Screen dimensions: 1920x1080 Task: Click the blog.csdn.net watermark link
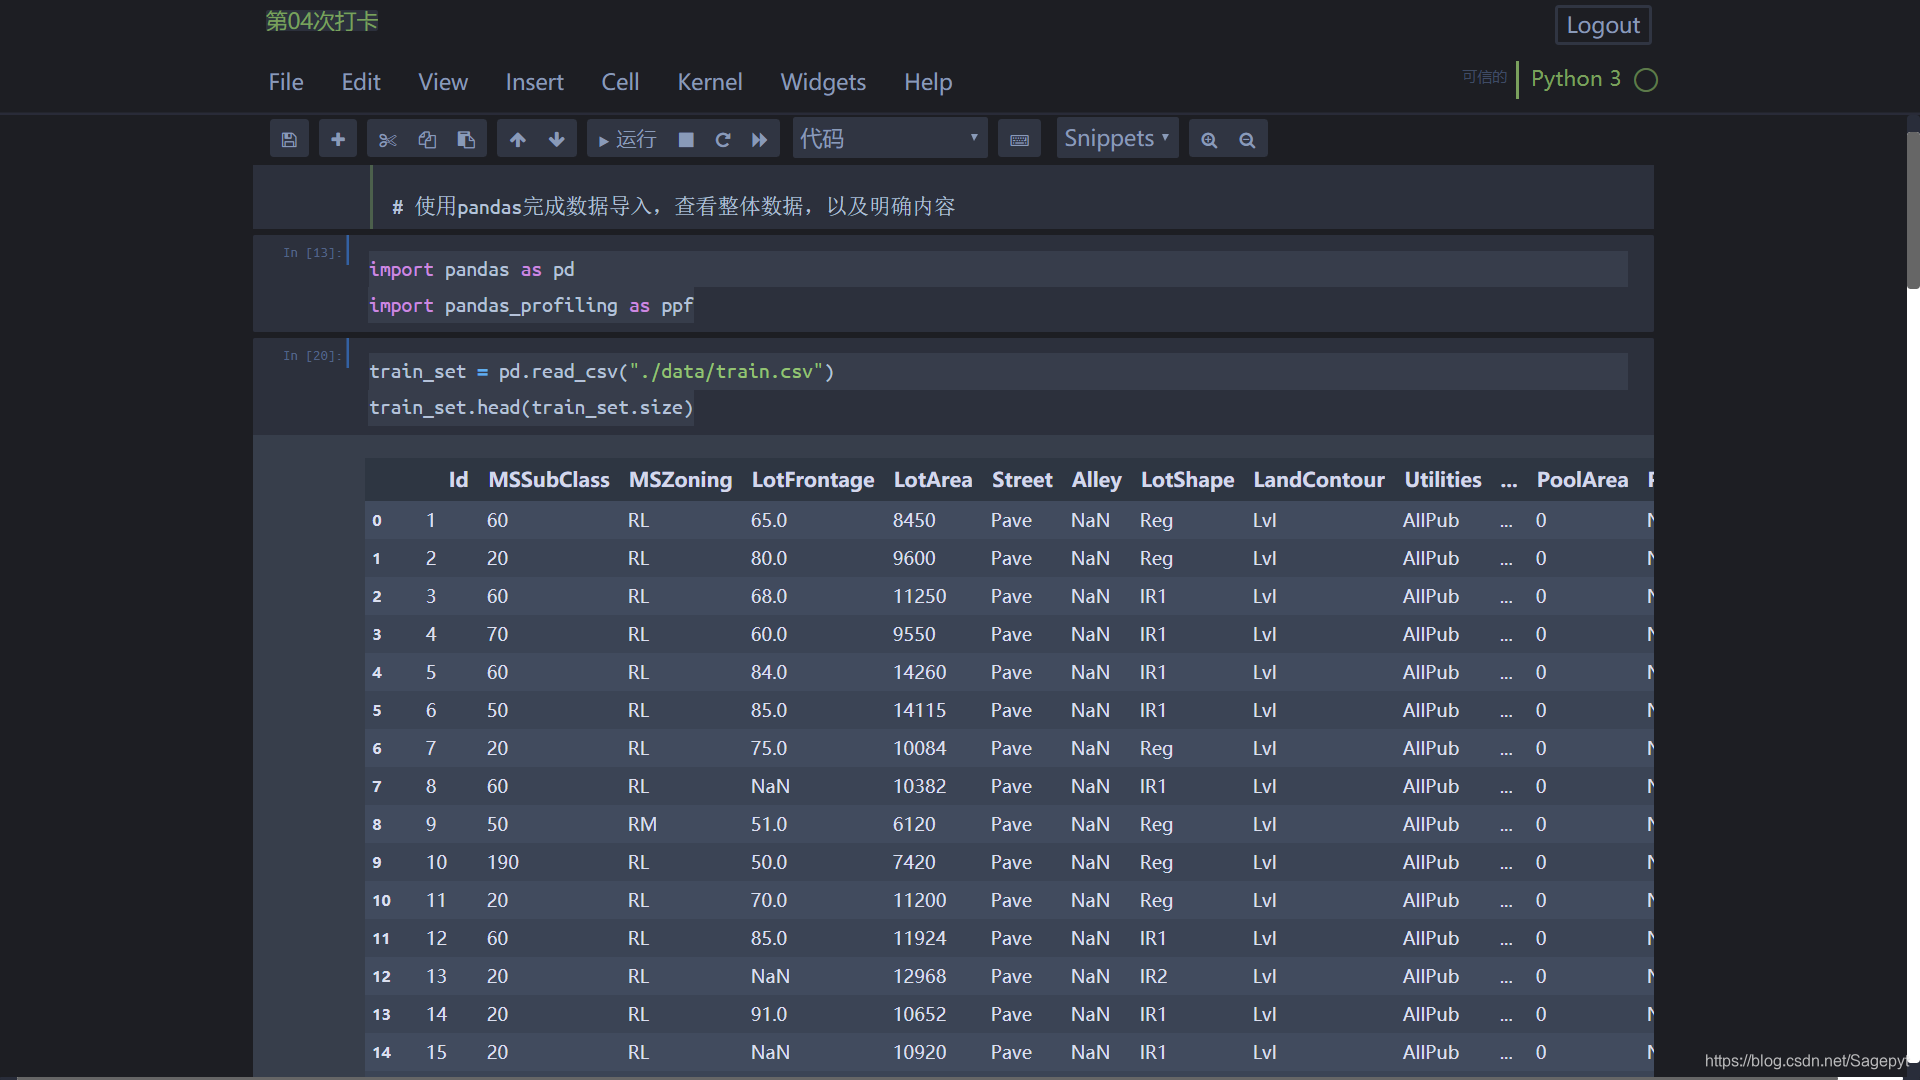pyautogui.click(x=1805, y=1061)
